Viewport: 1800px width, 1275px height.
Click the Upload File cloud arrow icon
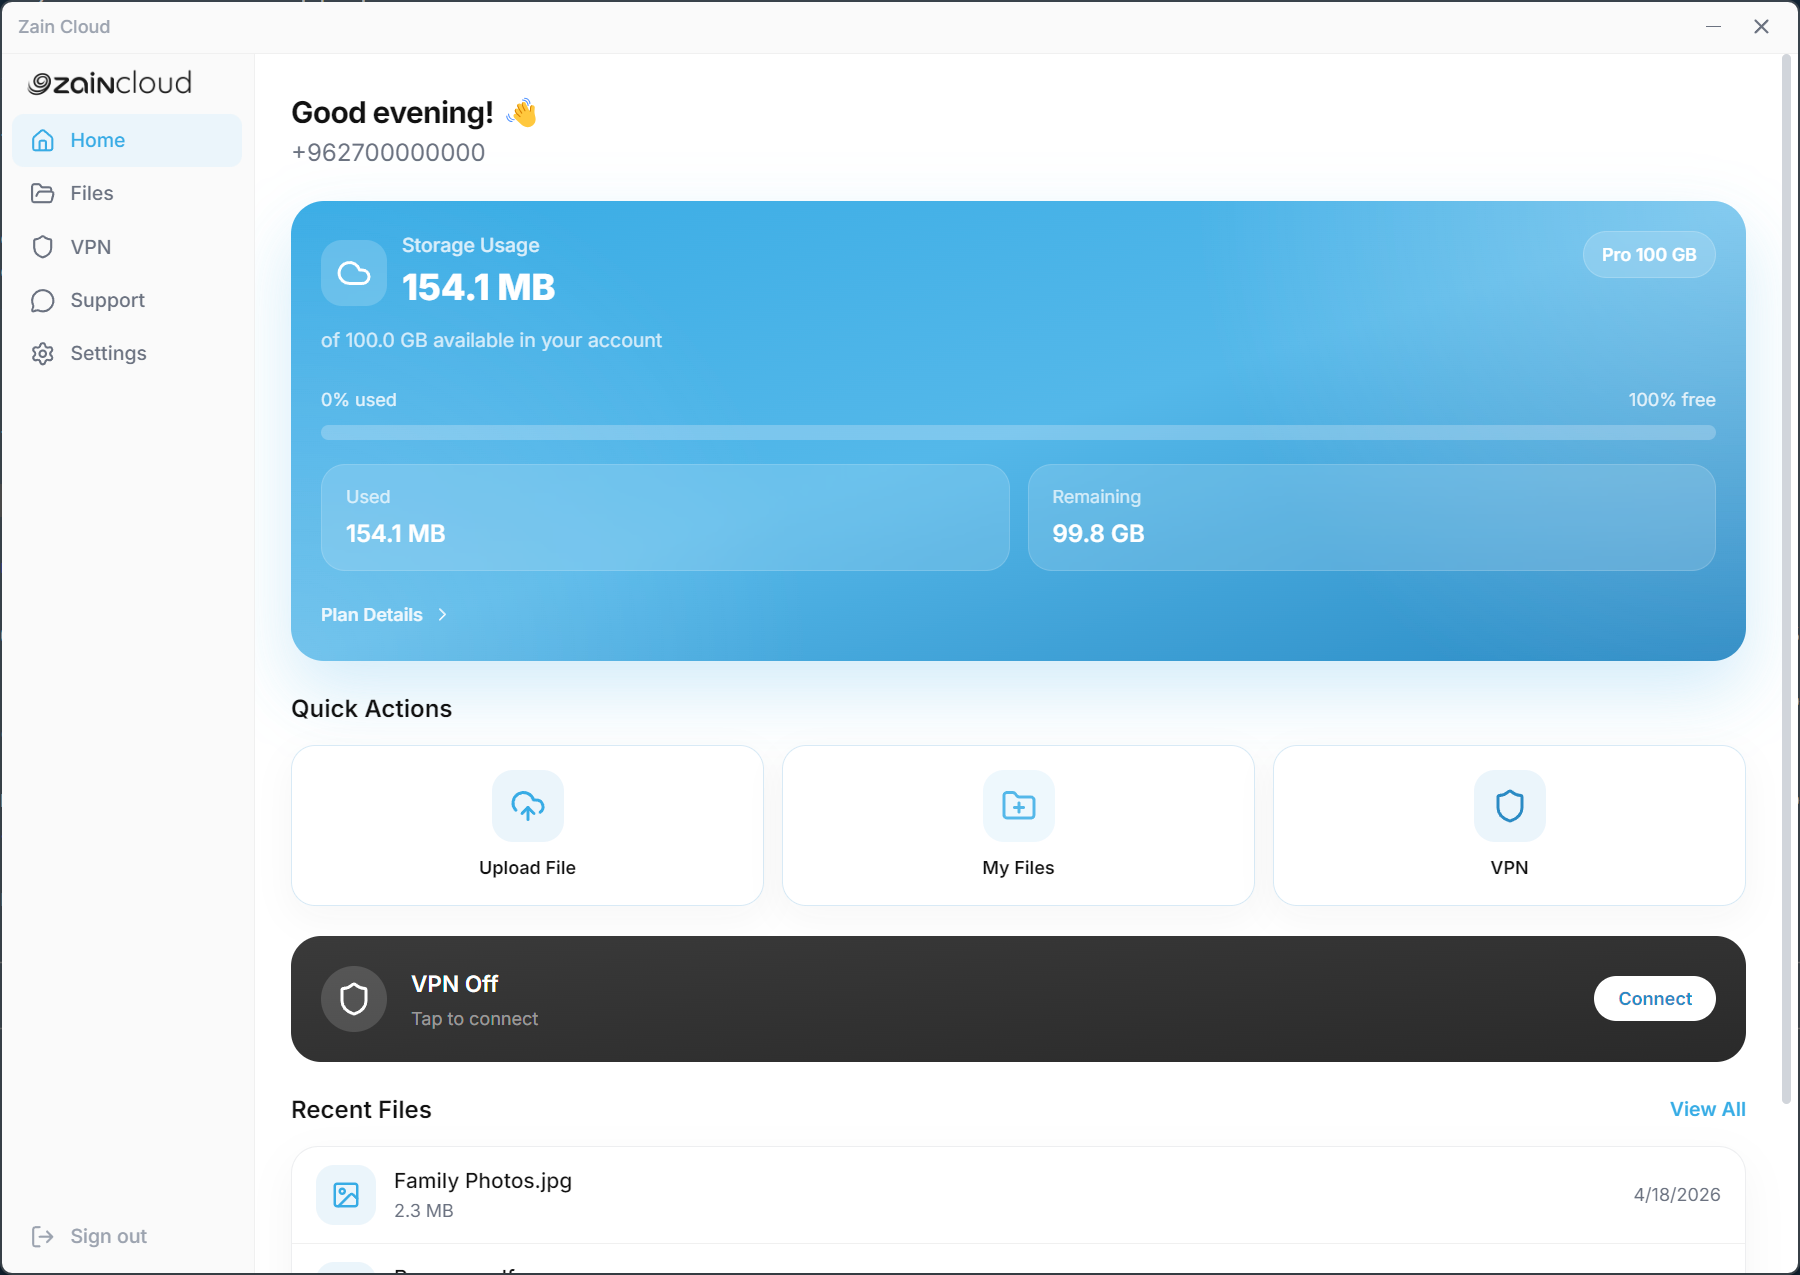(x=528, y=806)
